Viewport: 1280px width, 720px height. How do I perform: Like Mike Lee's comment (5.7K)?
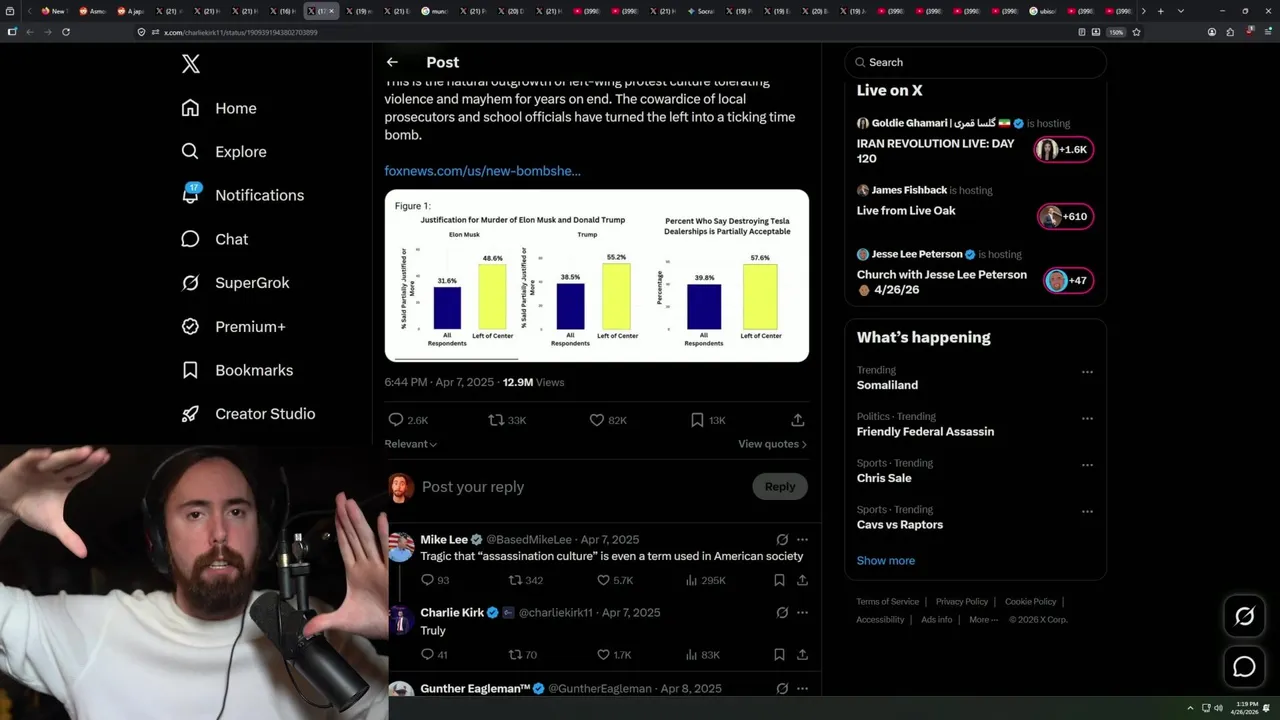[x=615, y=580]
